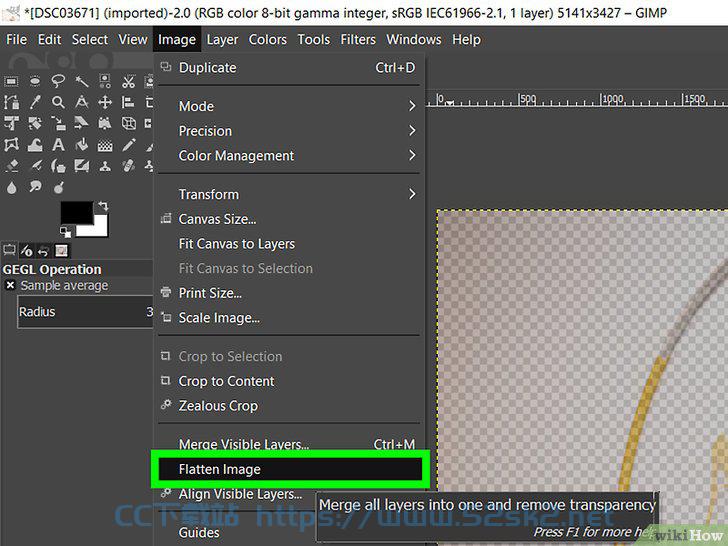The width and height of the screenshot is (728, 546).
Task: Select the Scissors Select tool
Action: pyautogui.click(x=129, y=82)
